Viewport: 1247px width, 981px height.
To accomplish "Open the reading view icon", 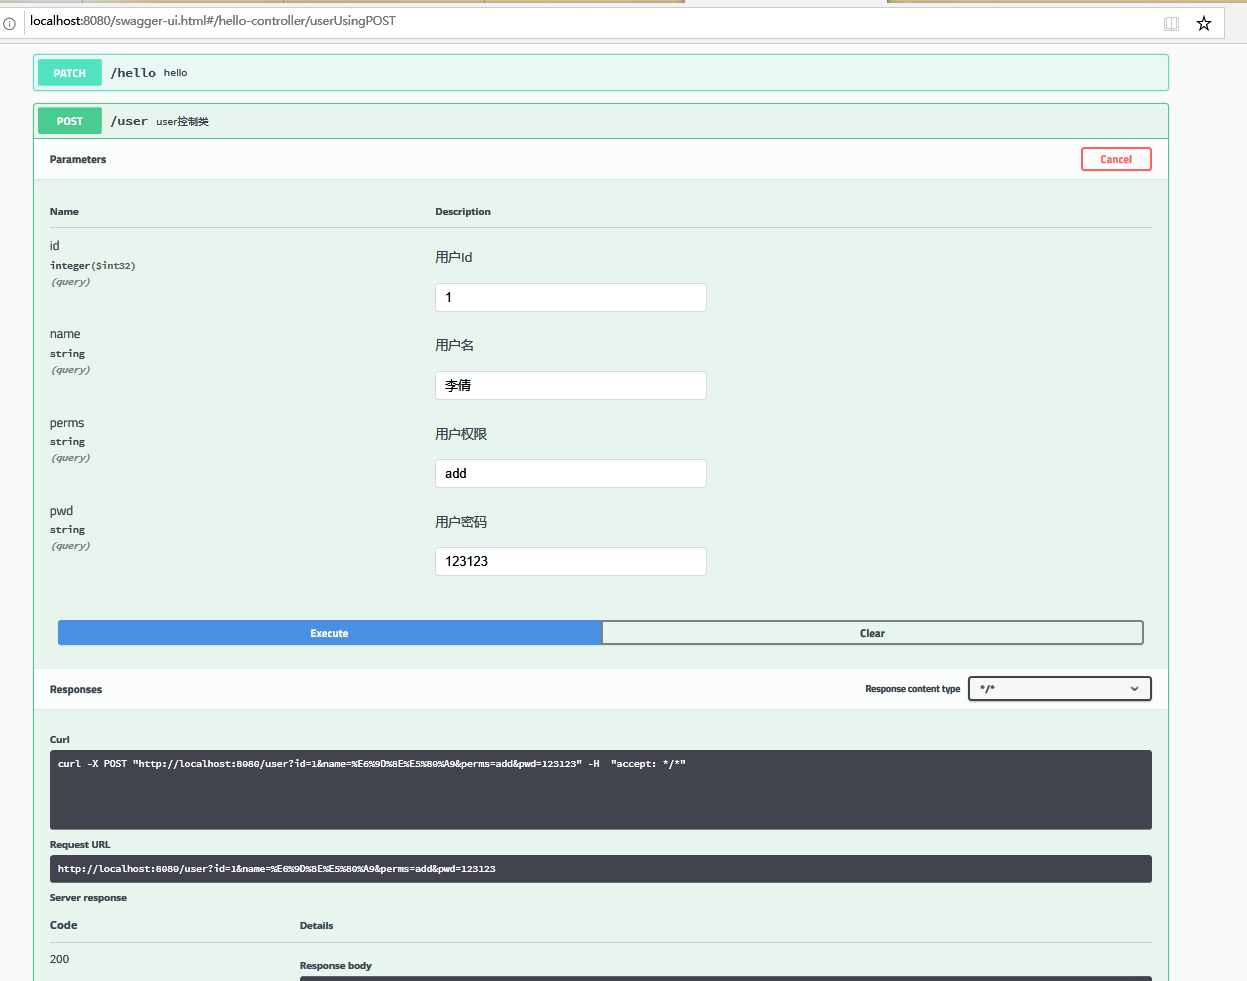I will pos(1171,23).
